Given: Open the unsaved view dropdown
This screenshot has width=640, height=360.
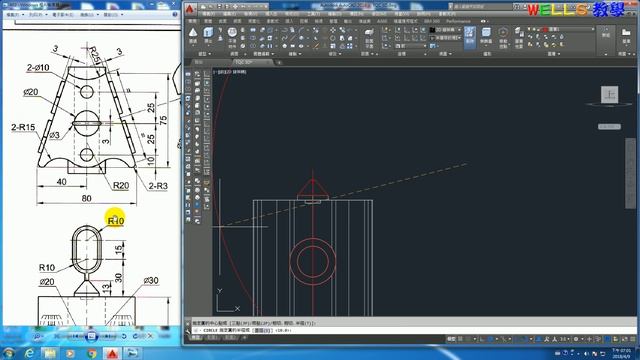Looking at the screenshot, I should 446,38.
